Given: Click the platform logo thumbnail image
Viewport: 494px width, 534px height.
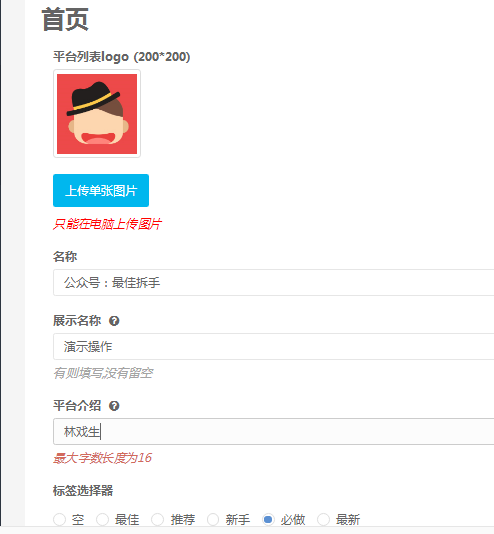Looking at the screenshot, I should [97, 114].
